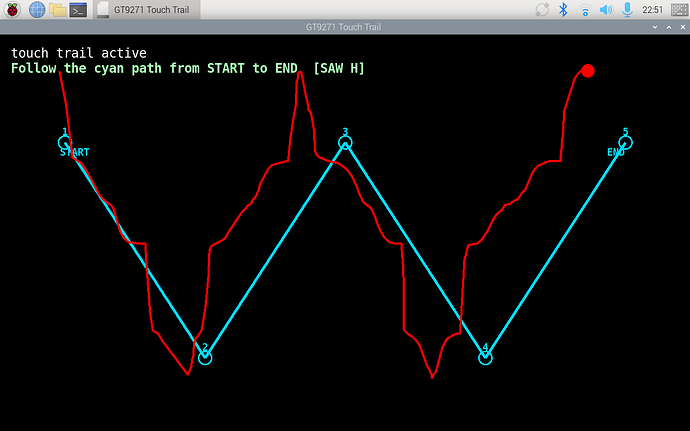Click the 'touch trail active' status text

coord(79,53)
